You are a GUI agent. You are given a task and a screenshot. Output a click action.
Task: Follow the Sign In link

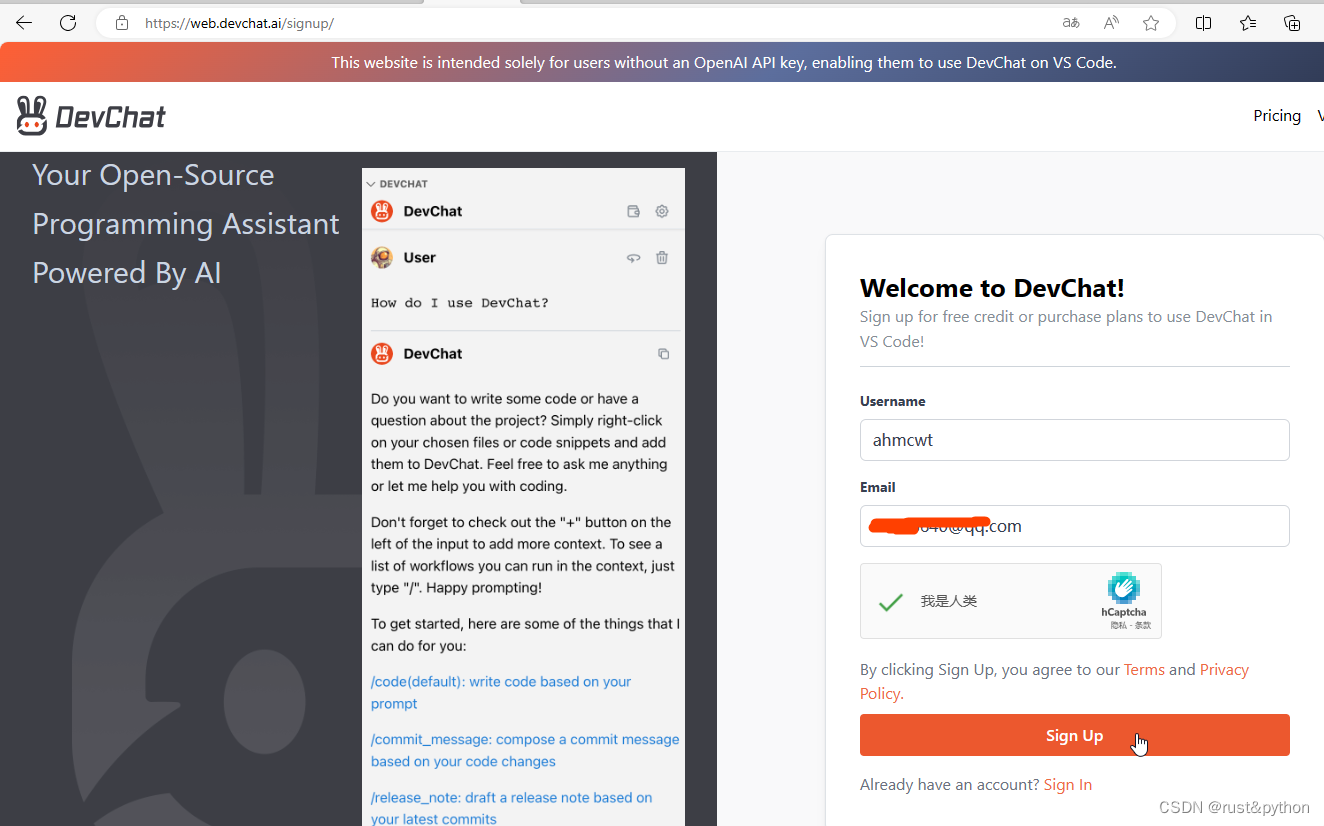[1068, 785]
